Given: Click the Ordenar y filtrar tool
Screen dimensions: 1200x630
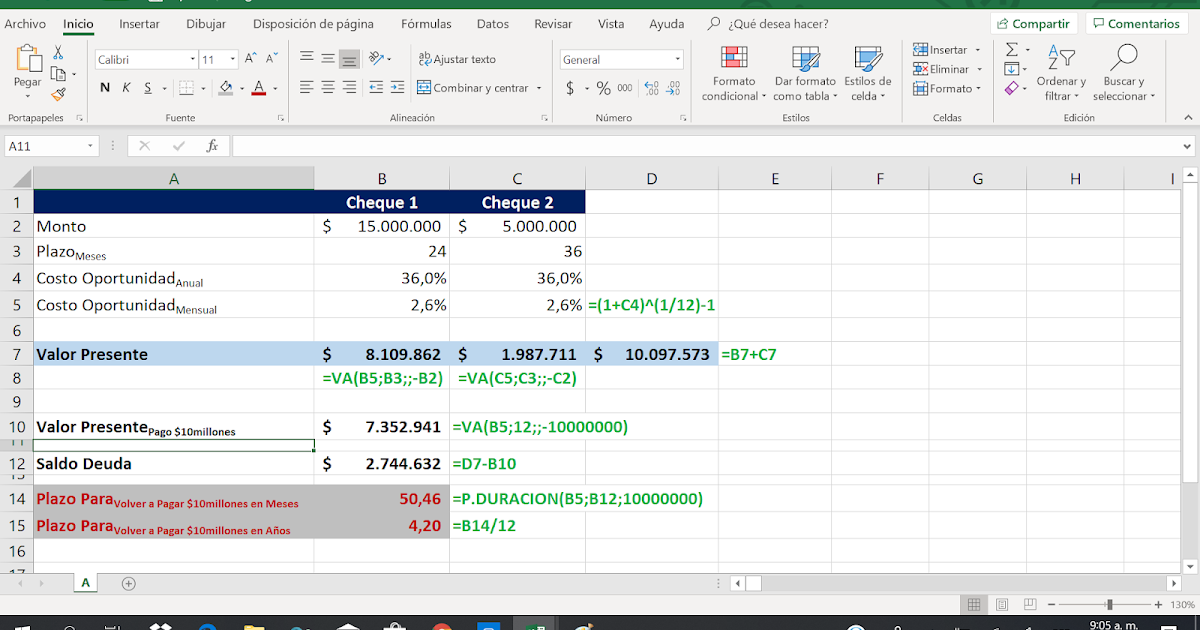Looking at the screenshot, I should click(x=1061, y=75).
